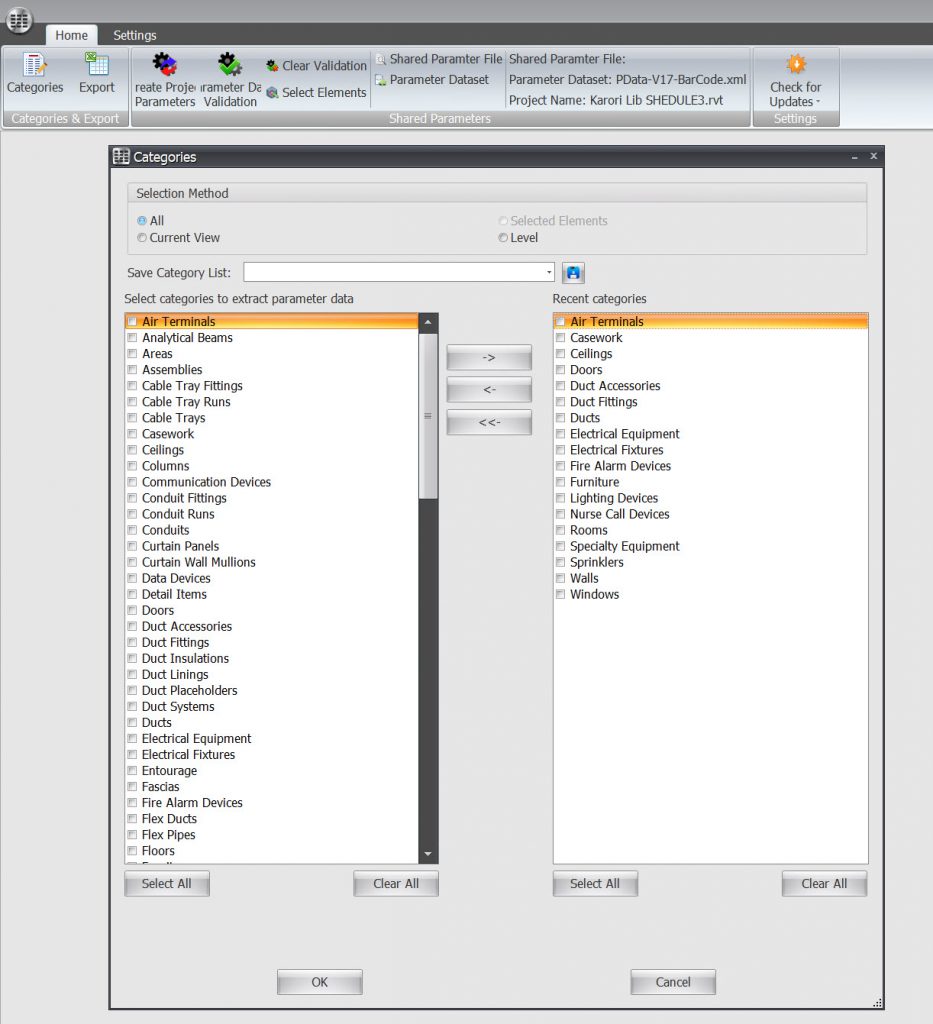Check the Cable Trays category checkbox
The height and width of the screenshot is (1024, 933).
click(132, 418)
